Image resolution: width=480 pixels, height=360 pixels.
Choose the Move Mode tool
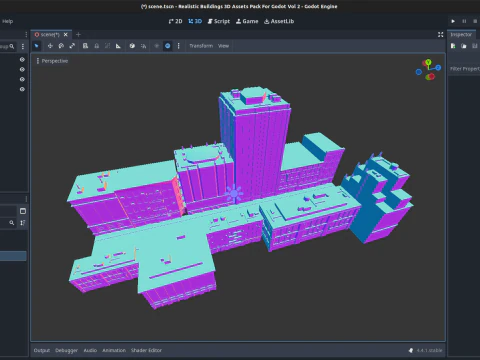pyautogui.click(x=50, y=46)
